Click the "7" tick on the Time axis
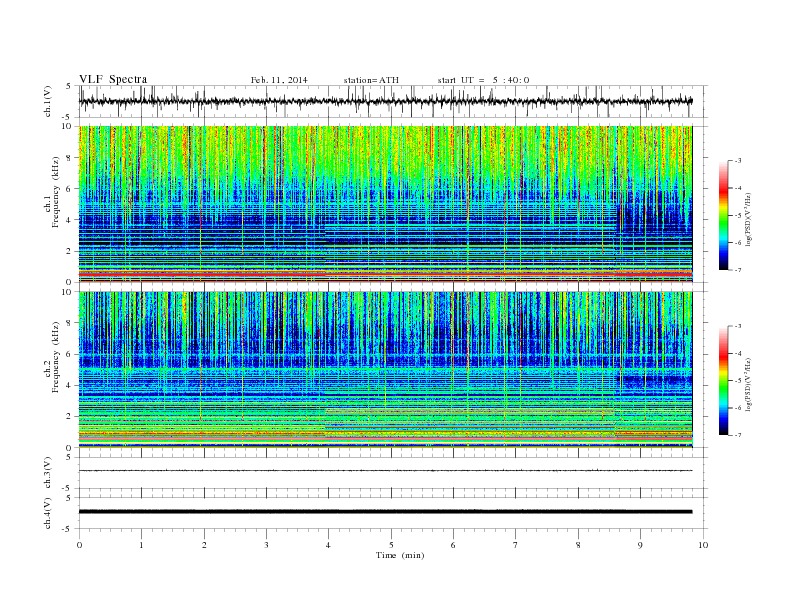792x612 pixels. click(516, 545)
